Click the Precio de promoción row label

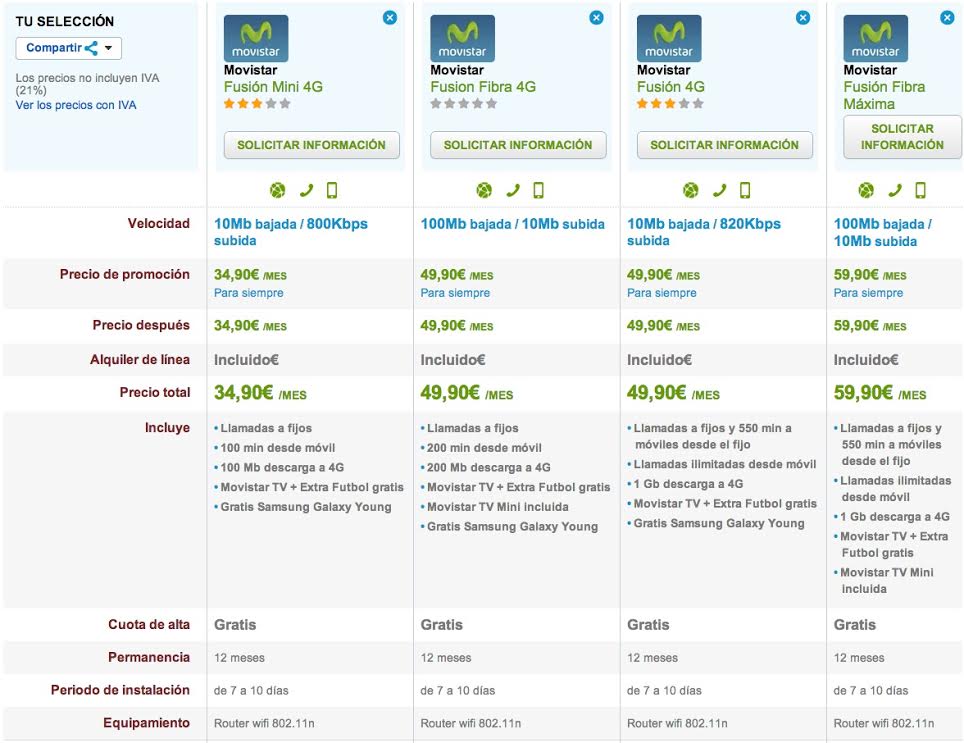click(125, 275)
